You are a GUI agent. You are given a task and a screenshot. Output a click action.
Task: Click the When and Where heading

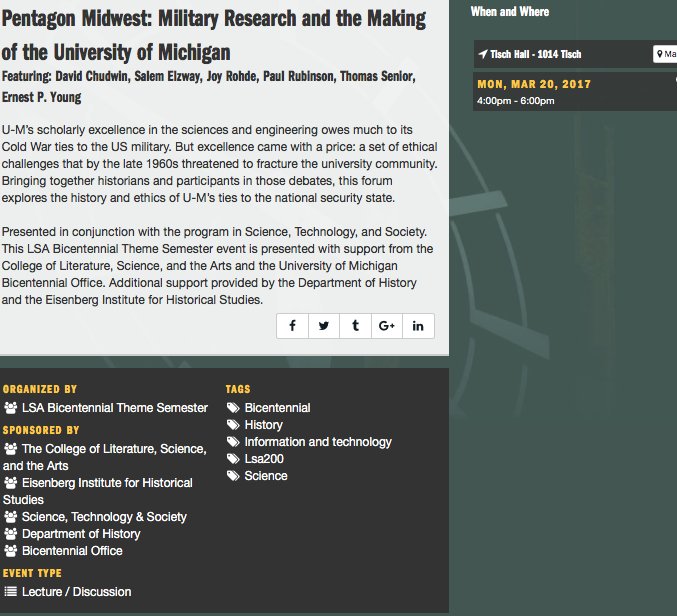click(x=510, y=12)
